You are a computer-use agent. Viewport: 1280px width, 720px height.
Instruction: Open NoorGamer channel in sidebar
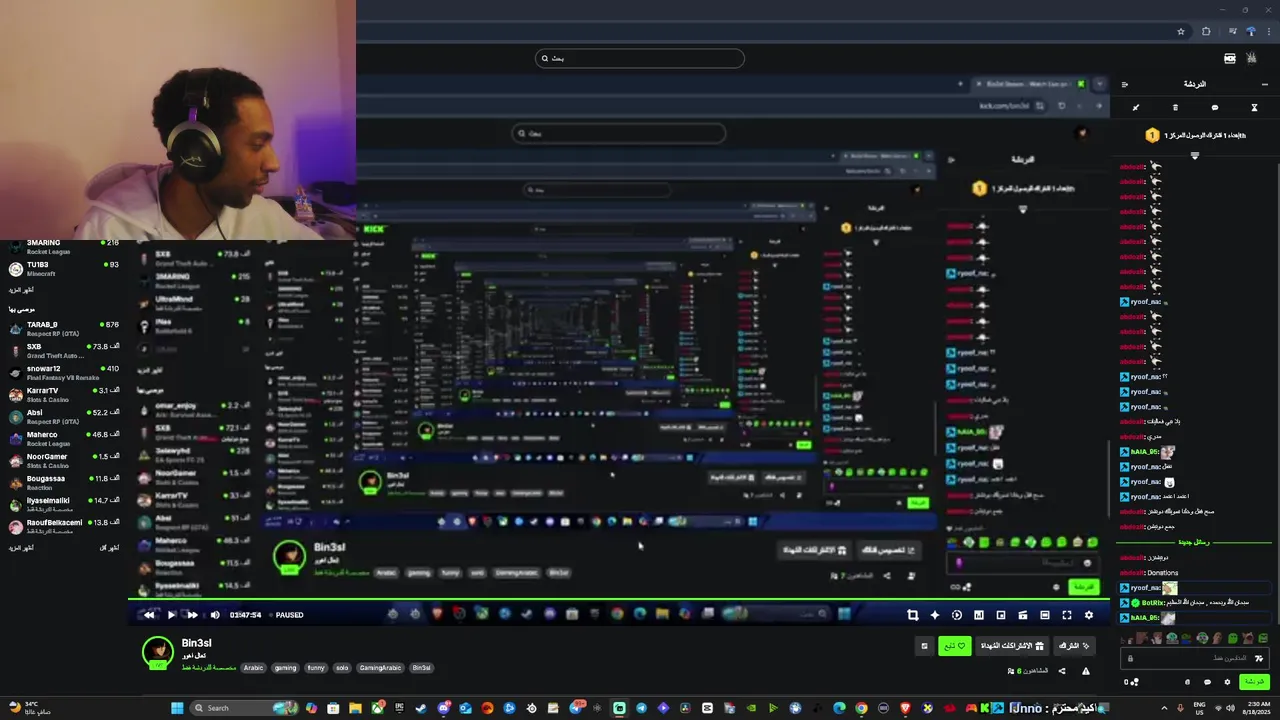[x=62, y=461]
